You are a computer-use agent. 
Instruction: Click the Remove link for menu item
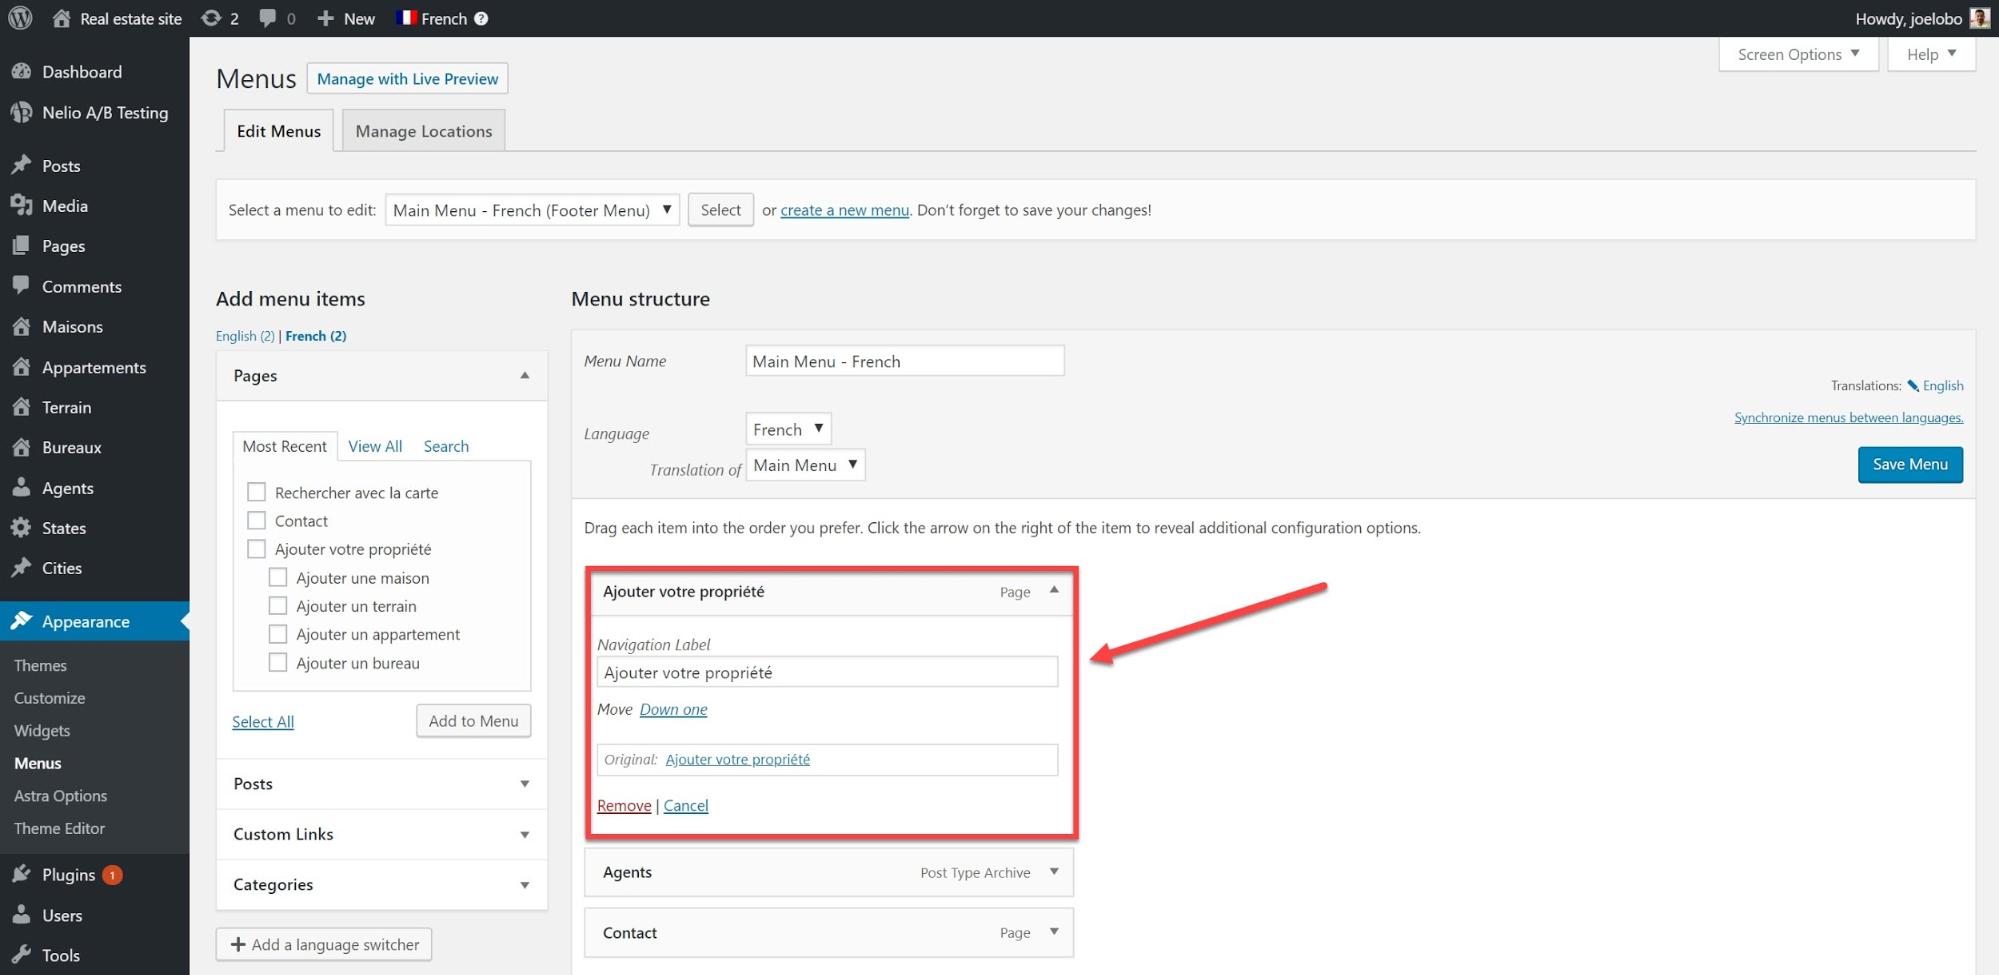623,806
